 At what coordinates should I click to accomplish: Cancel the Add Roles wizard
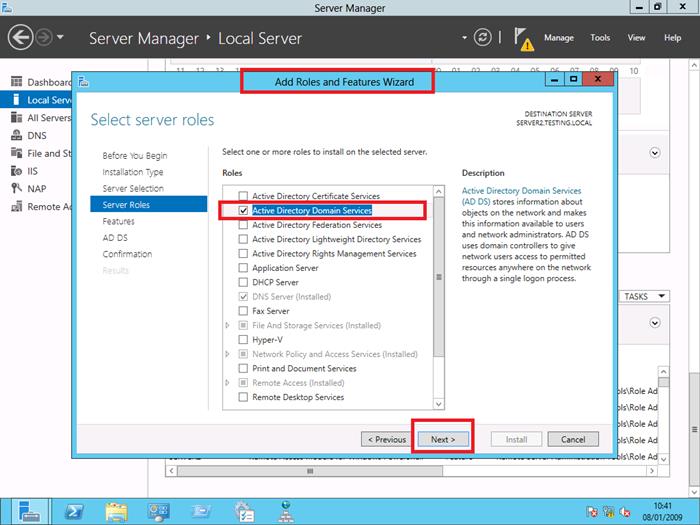[x=573, y=439]
